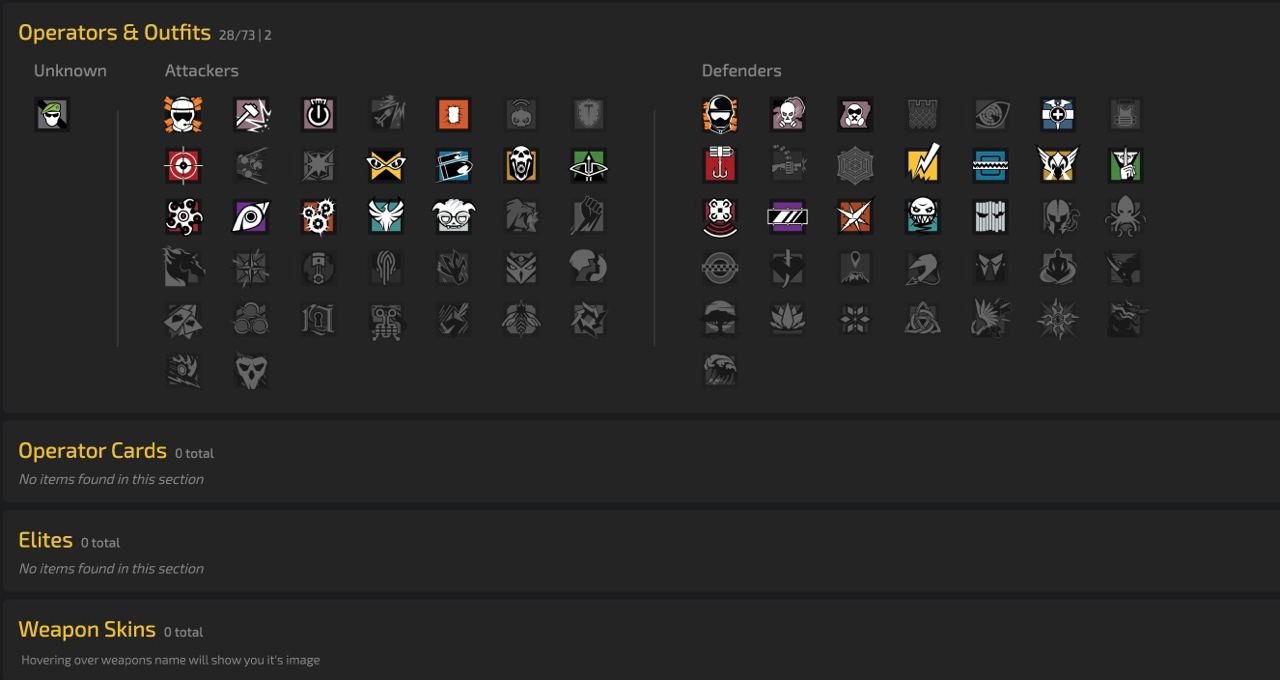The width and height of the screenshot is (1280, 680).
Task: Click the Operators & Outfits heading
Action: (x=114, y=32)
